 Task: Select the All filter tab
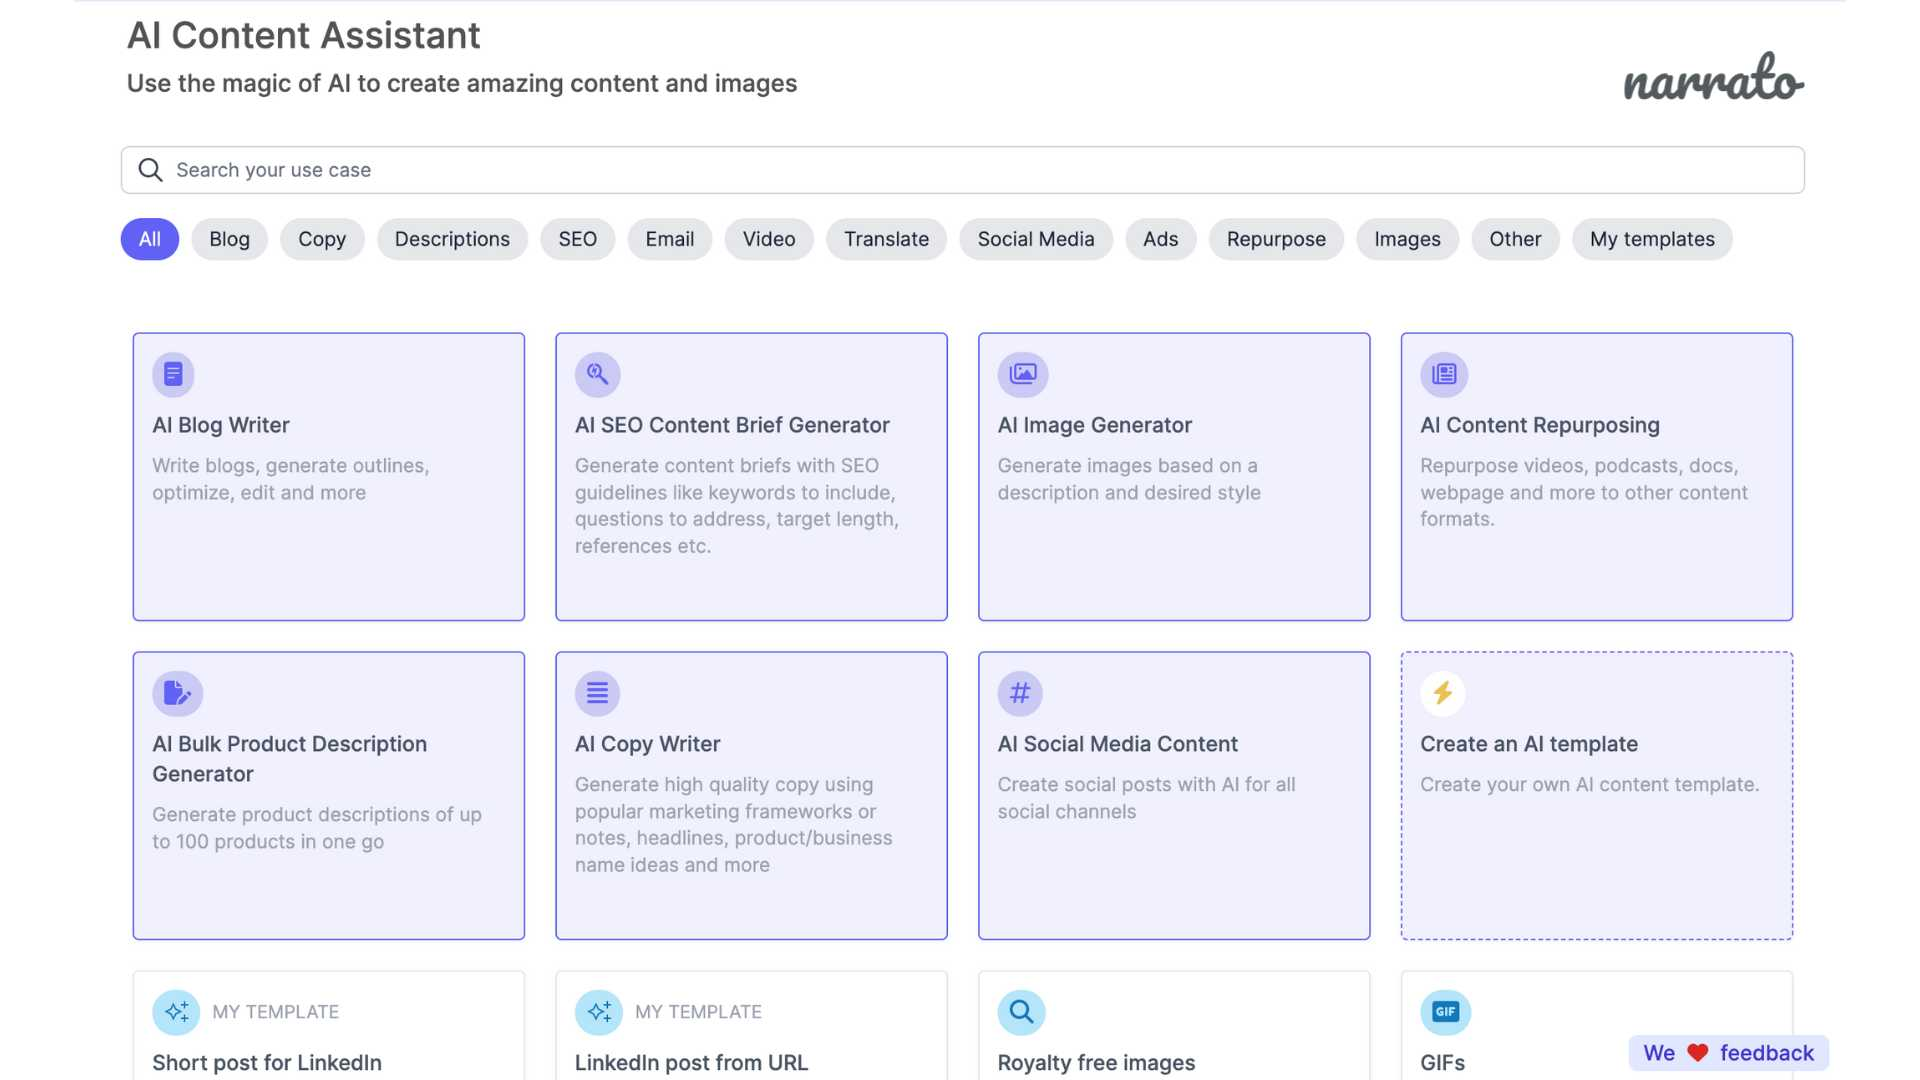[149, 239]
